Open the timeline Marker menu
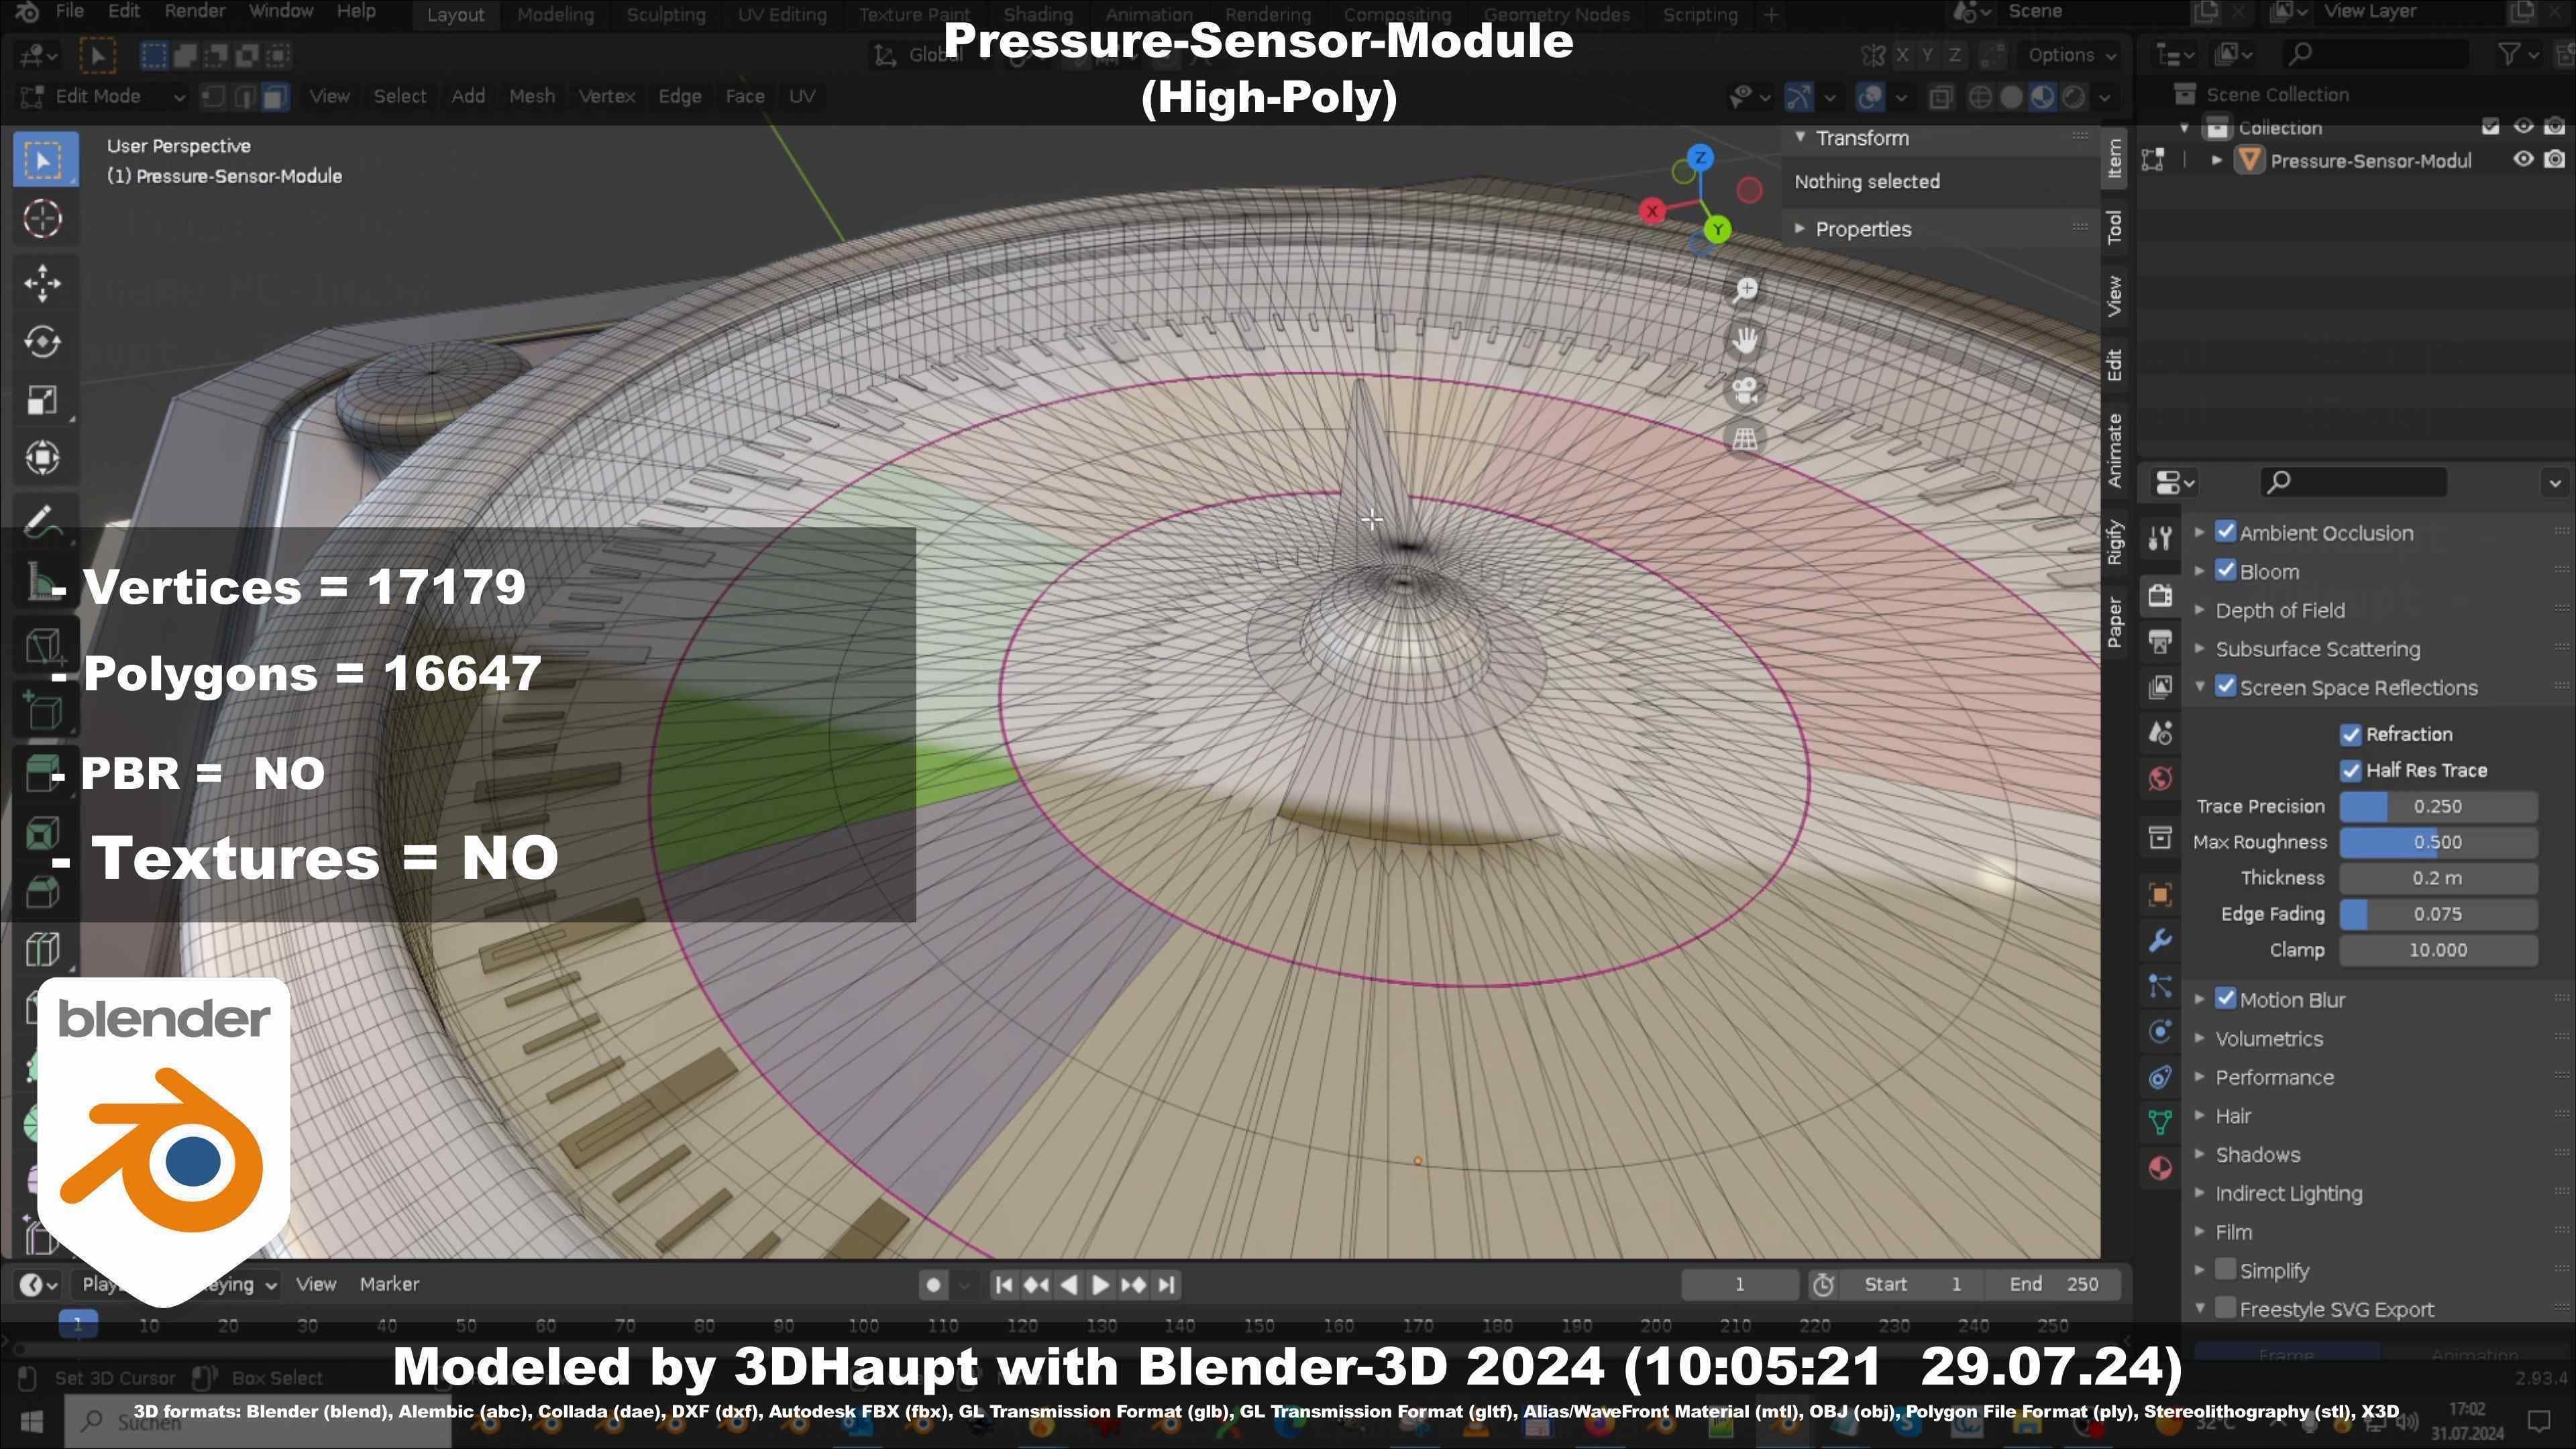The image size is (2576, 1449). [389, 1284]
